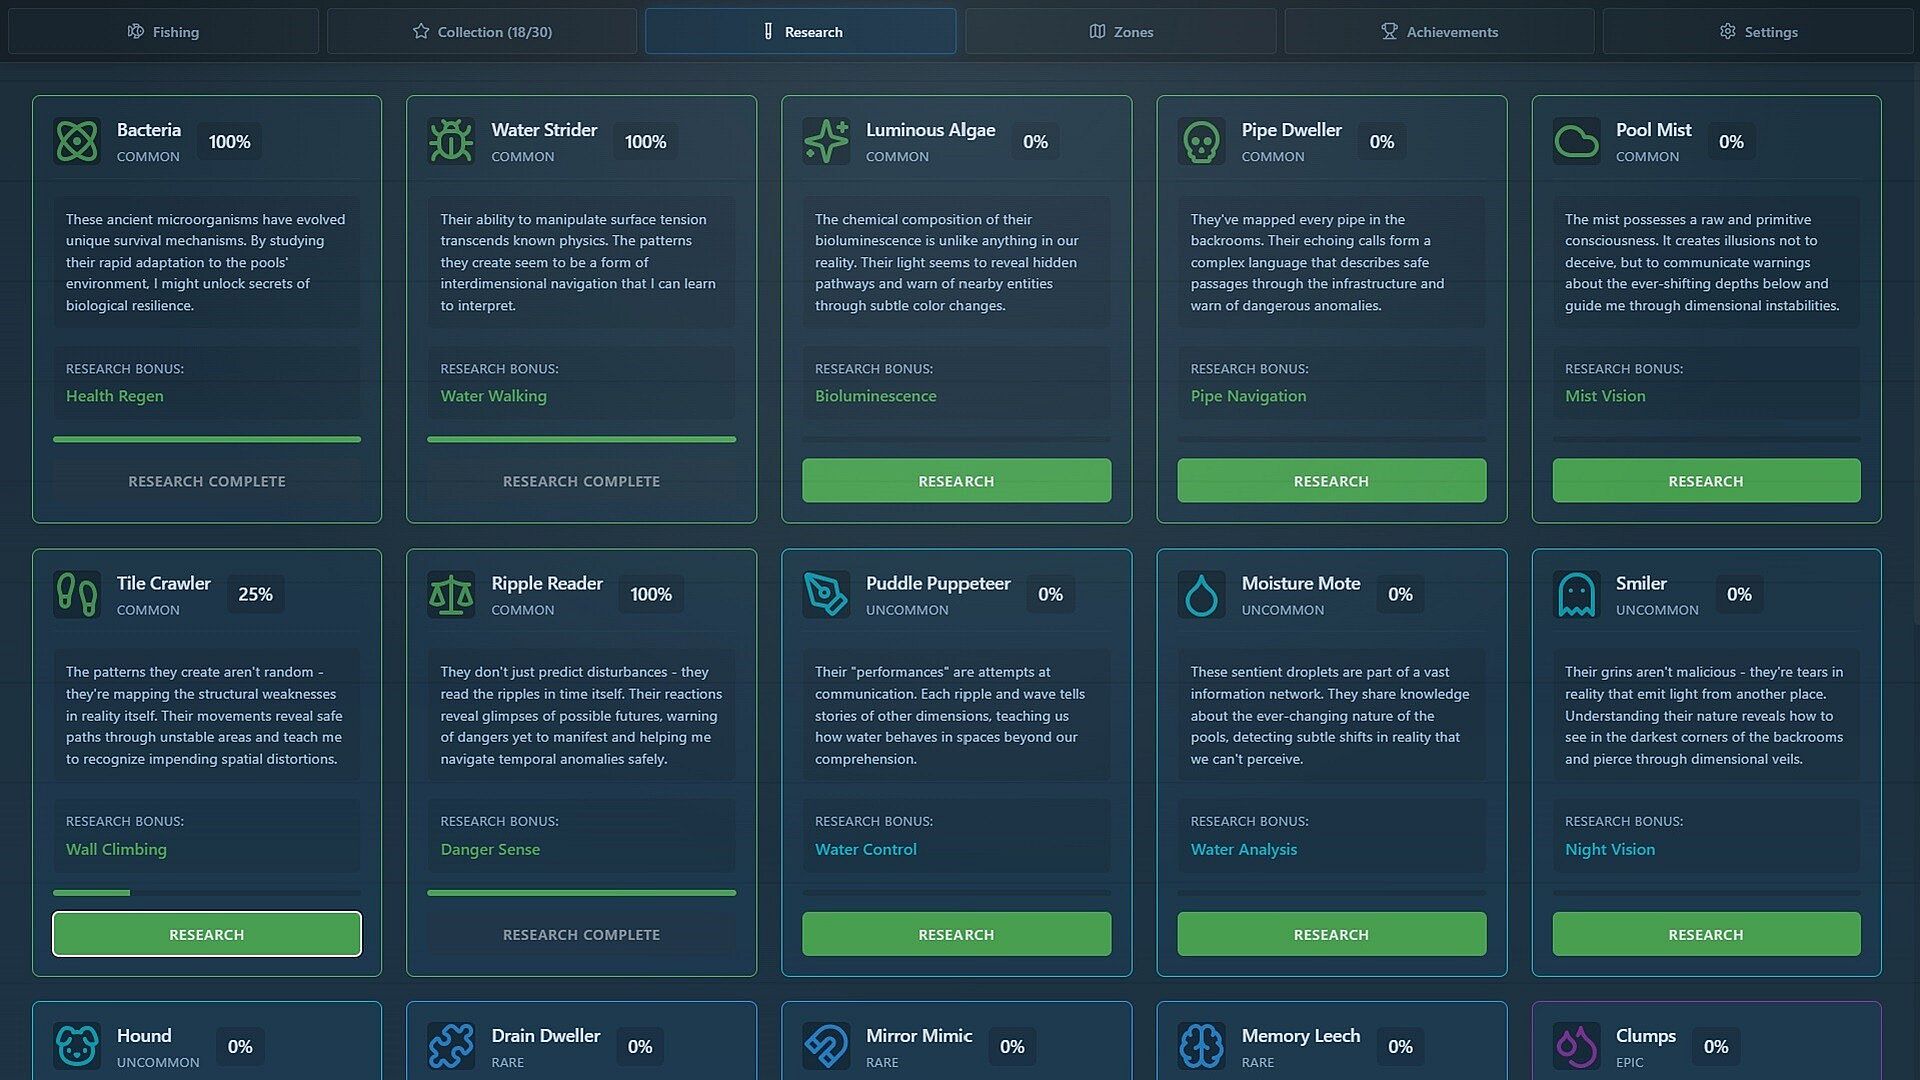
Task: Click the Puddle Puppeteer pen icon
Action: click(826, 594)
